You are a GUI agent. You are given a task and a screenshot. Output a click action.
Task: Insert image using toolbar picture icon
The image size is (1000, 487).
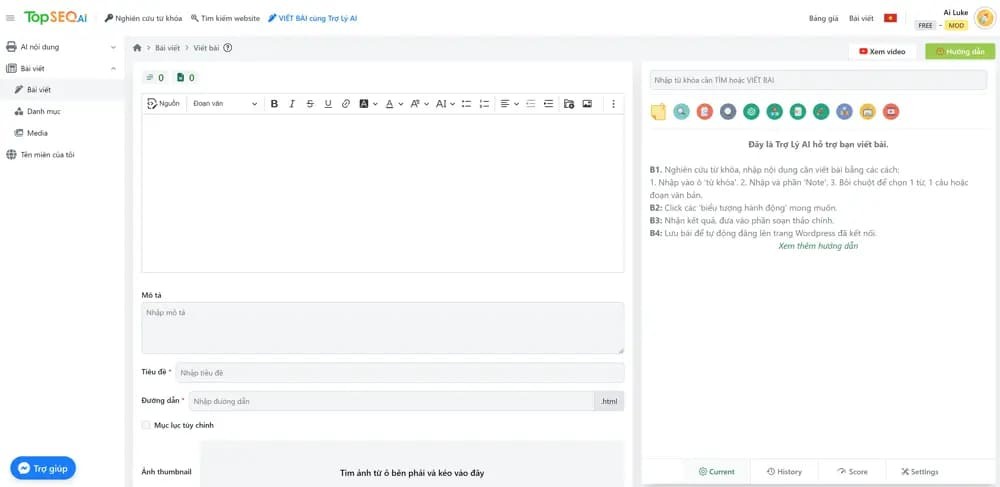point(587,103)
